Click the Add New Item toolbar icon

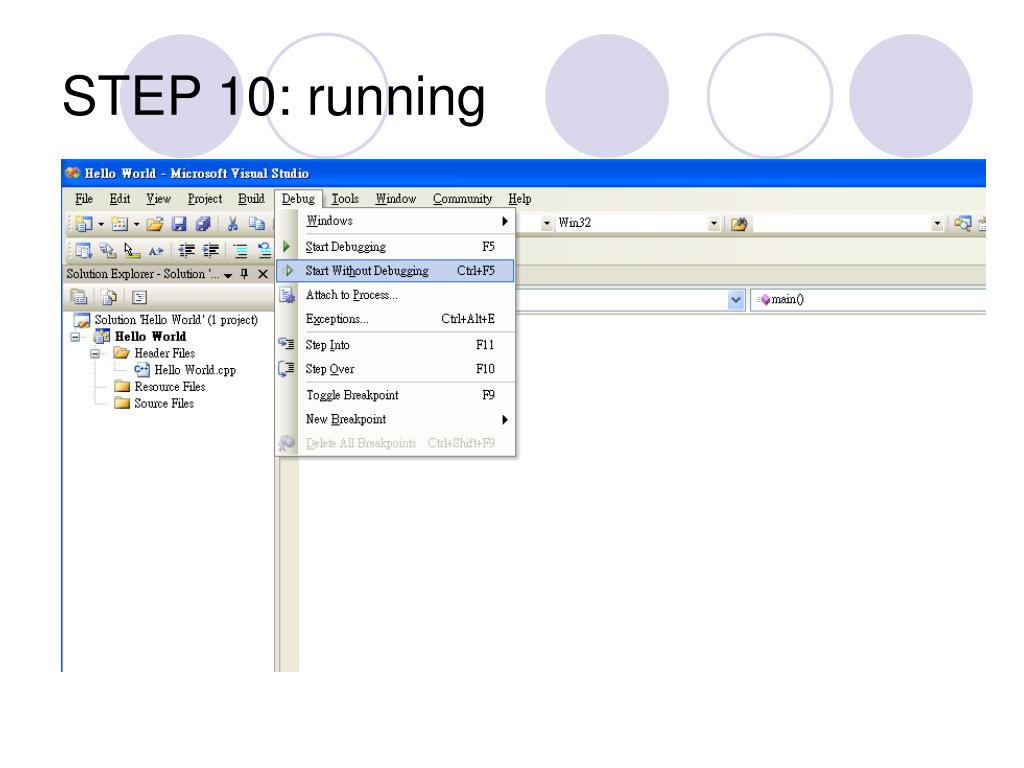(120, 224)
